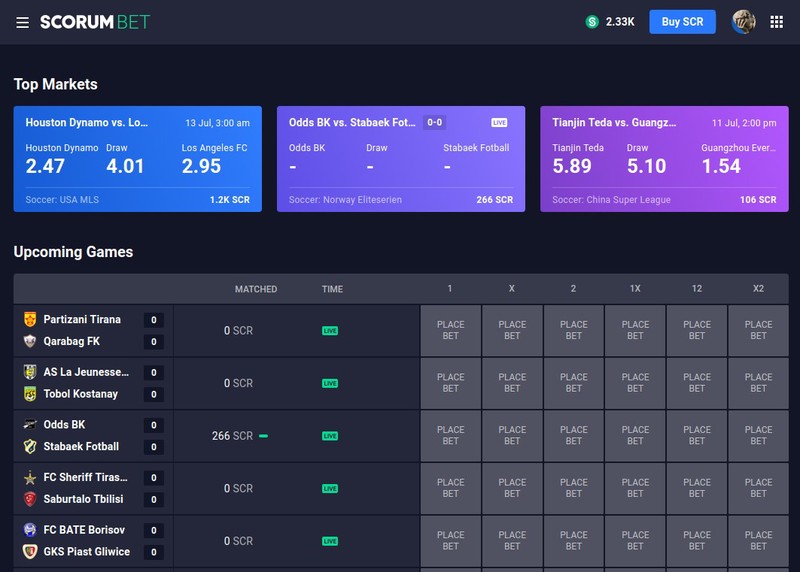Click green matched indicator next to 266 SCR
The width and height of the screenshot is (800, 572).
pyautogui.click(x=263, y=436)
